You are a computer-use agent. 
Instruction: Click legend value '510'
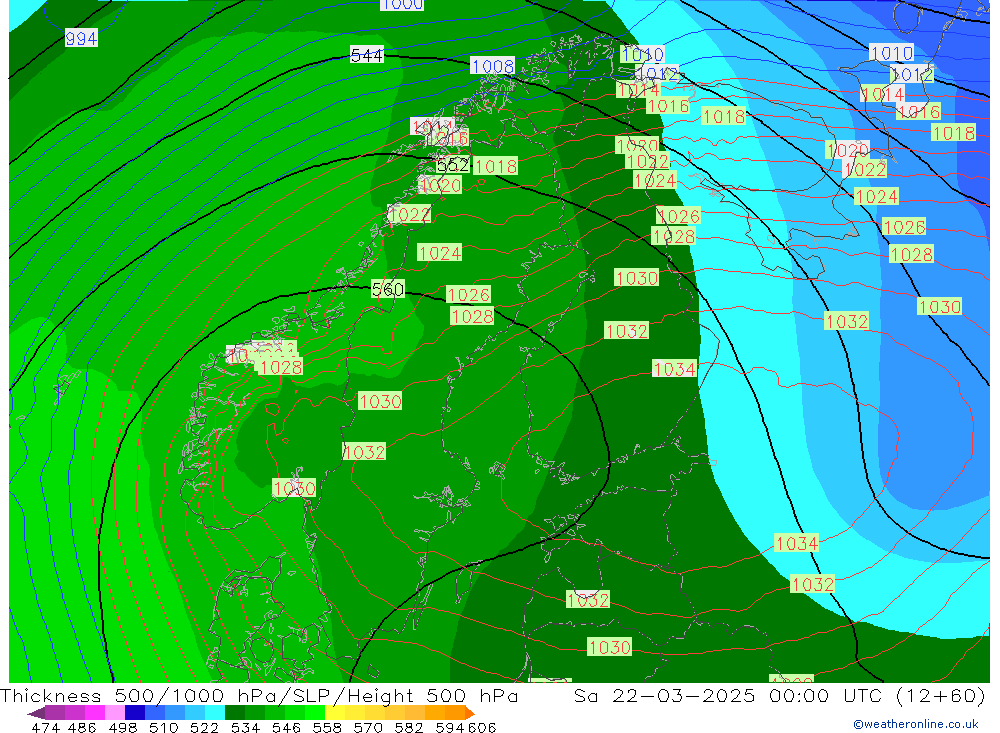163,727
